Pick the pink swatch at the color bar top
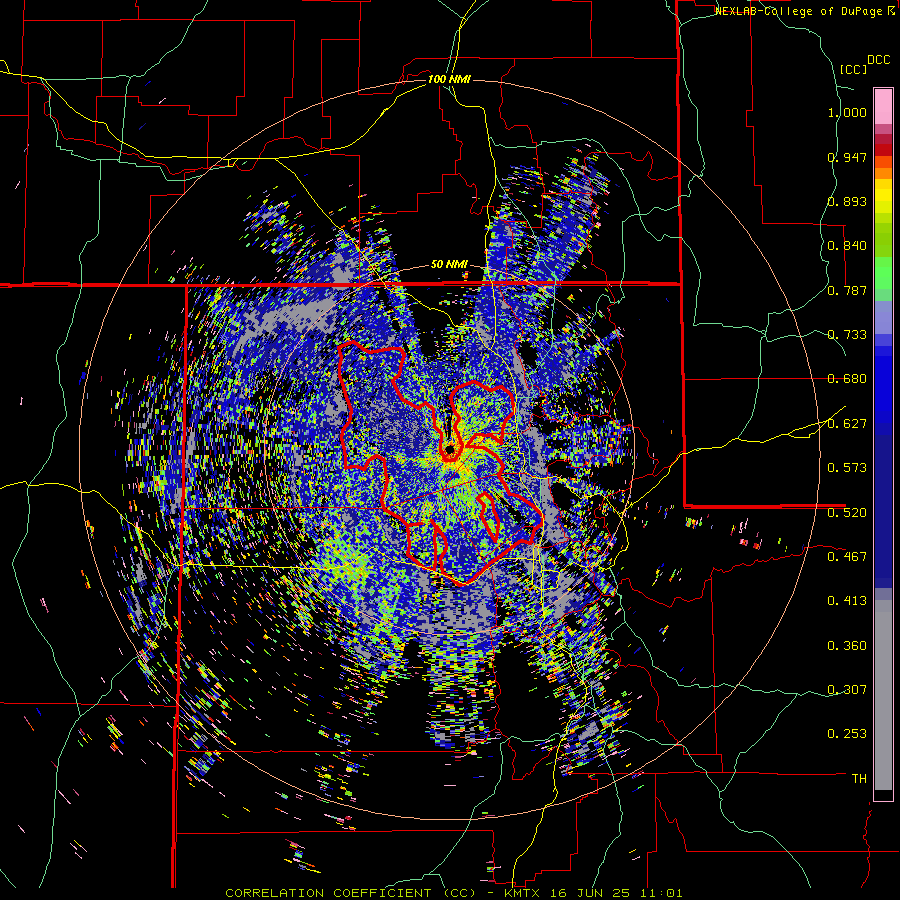The image size is (900, 900). point(883,106)
